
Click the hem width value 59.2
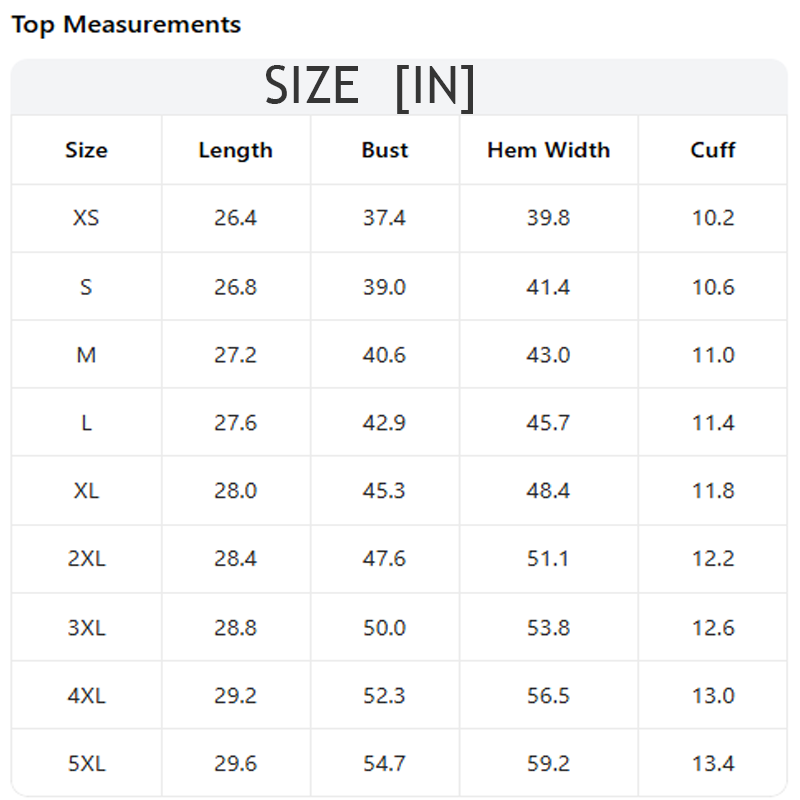pyautogui.click(x=548, y=763)
